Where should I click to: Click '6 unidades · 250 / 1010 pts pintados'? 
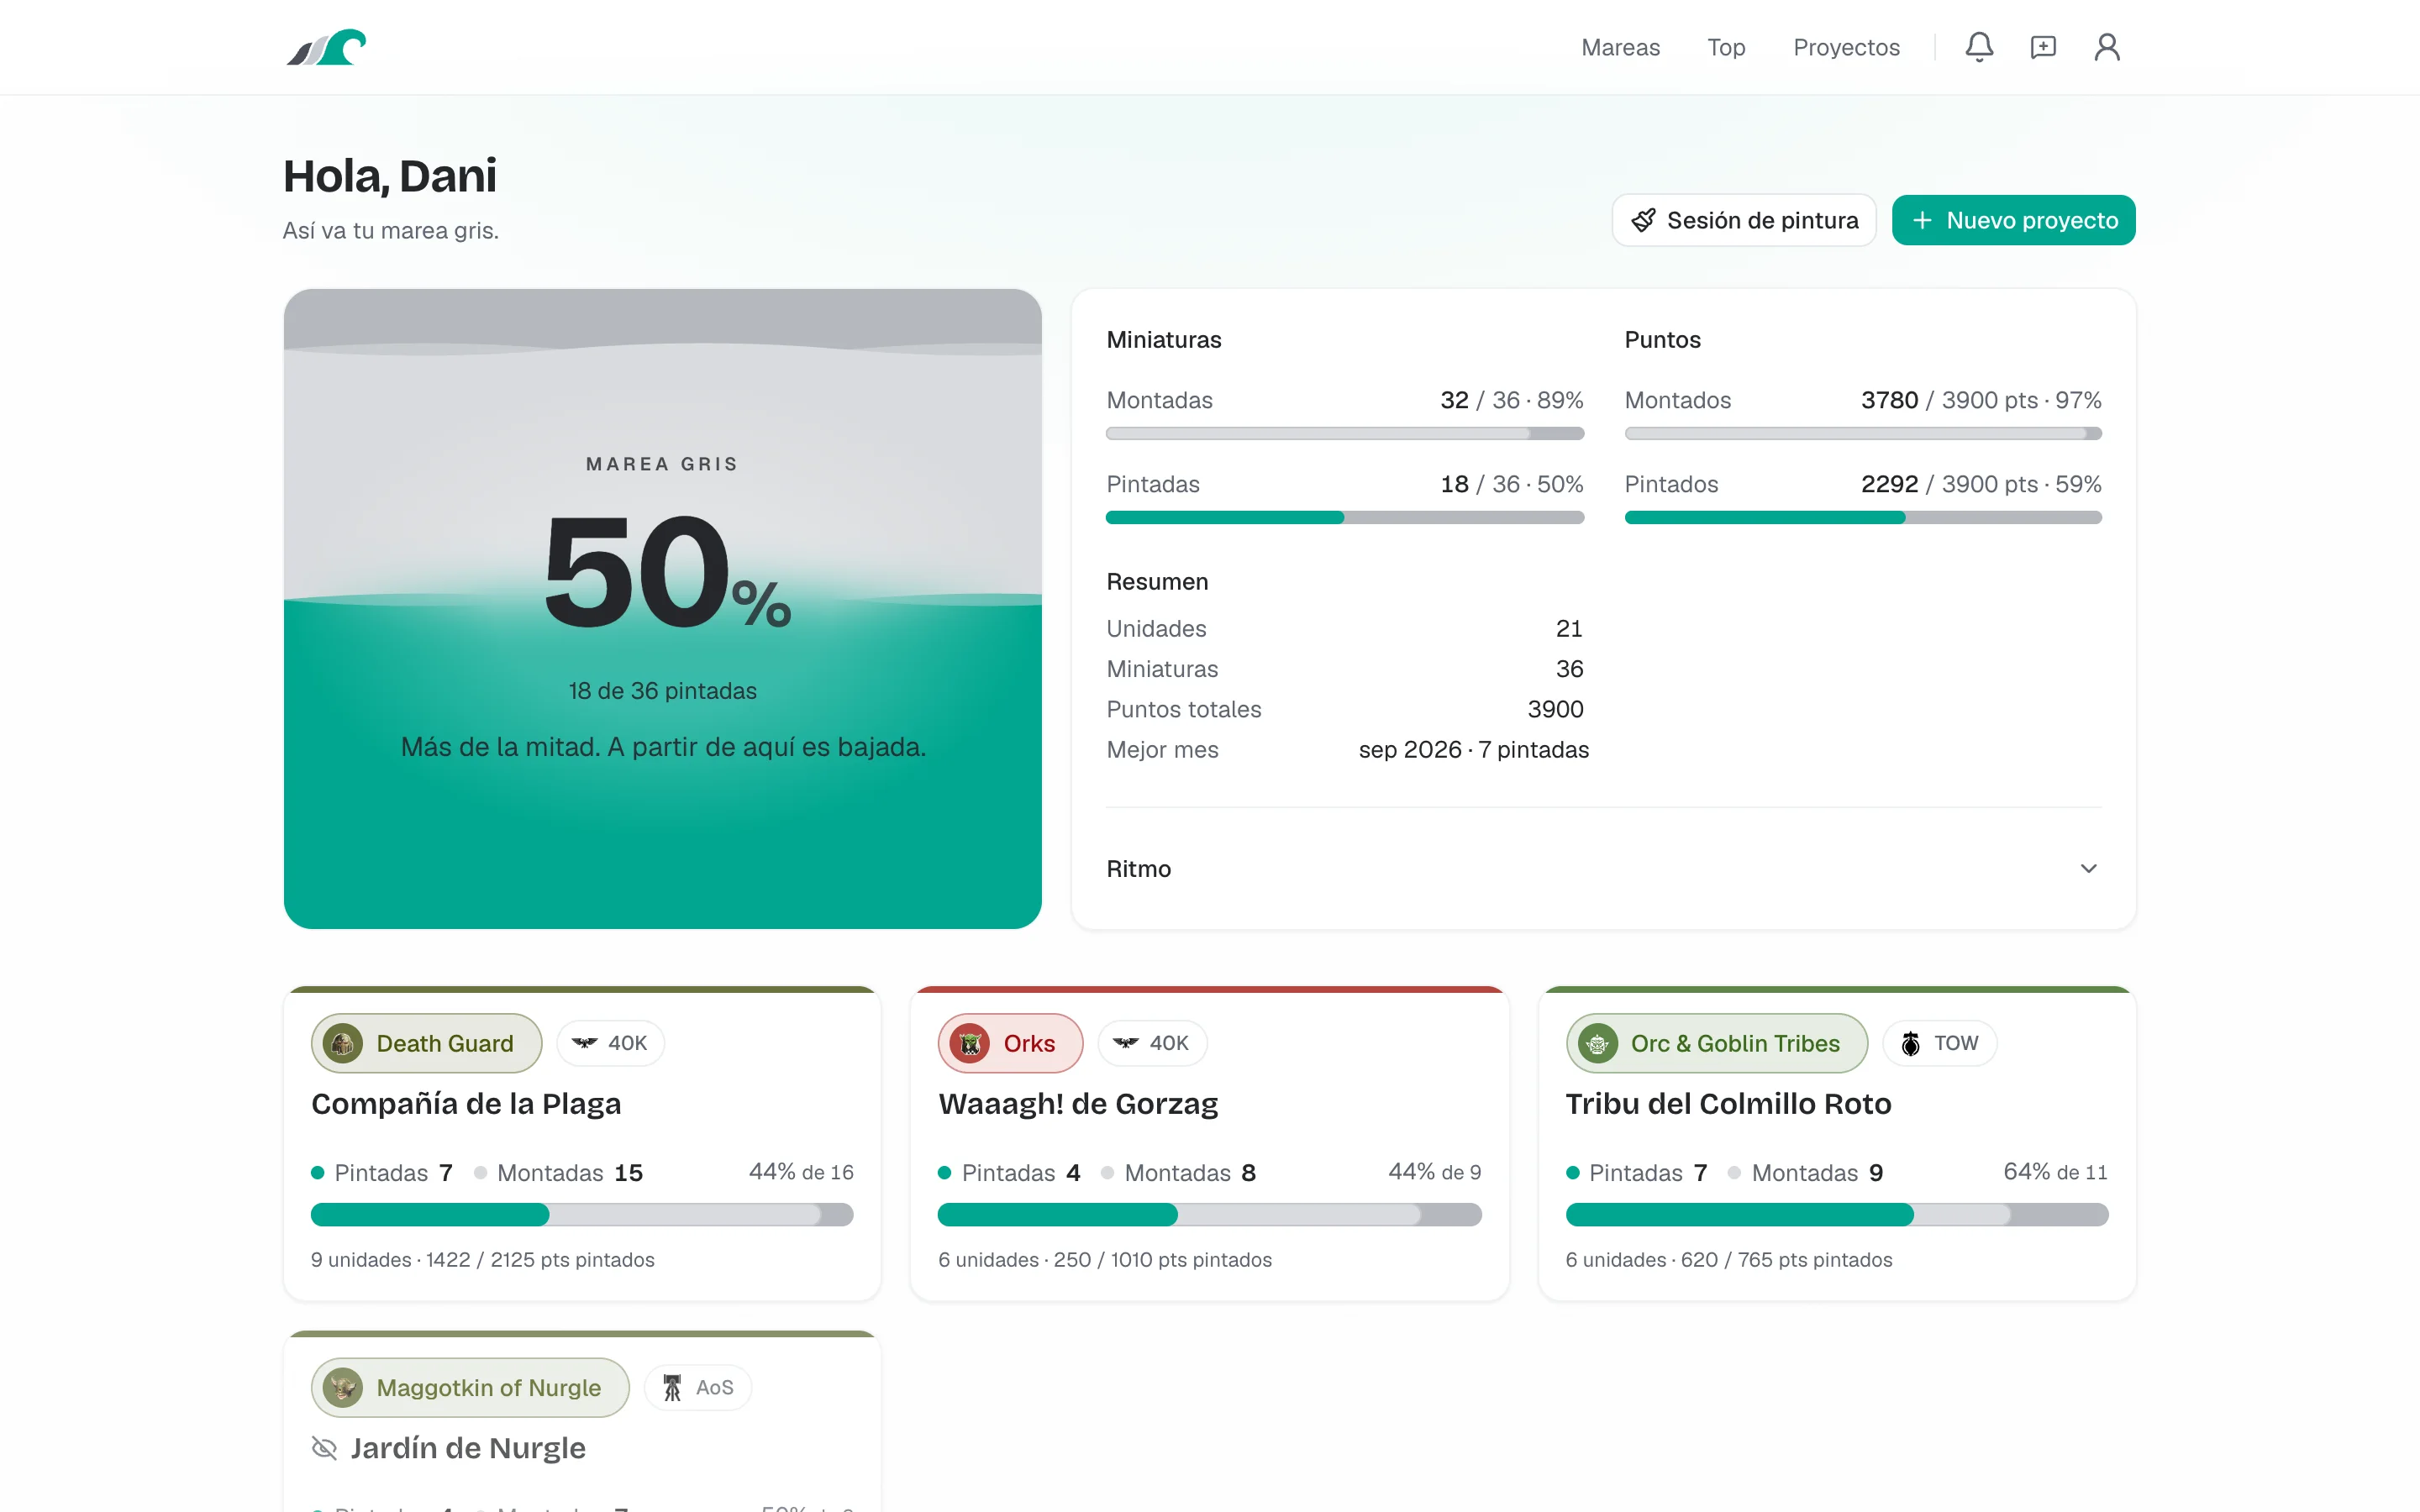coord(1104,1259)
